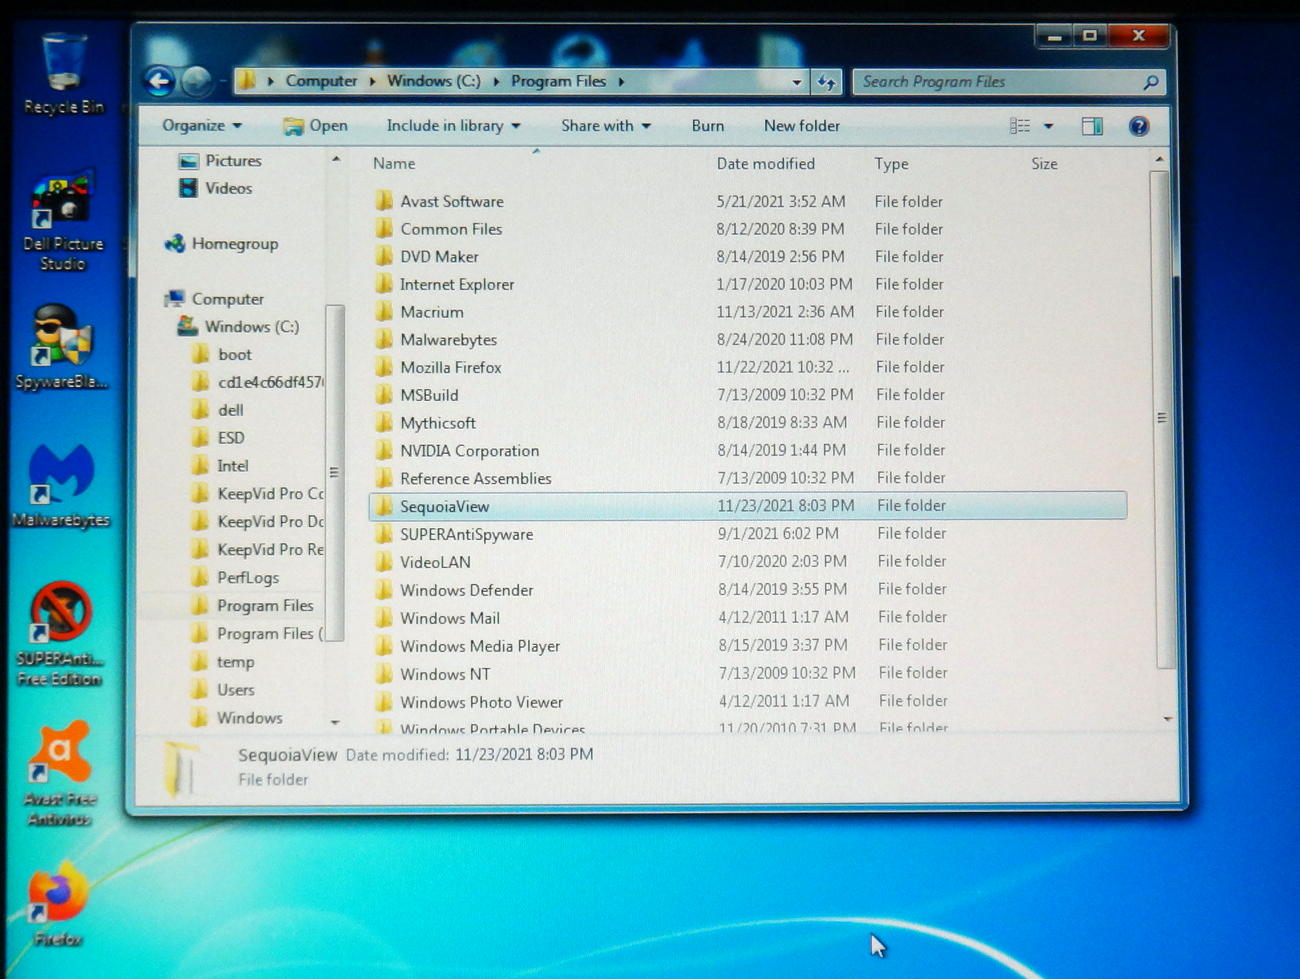The height and width of the screenshot is (979, 1300).
Task: Select the SequoiaView folder row
Action: (748, 506)
